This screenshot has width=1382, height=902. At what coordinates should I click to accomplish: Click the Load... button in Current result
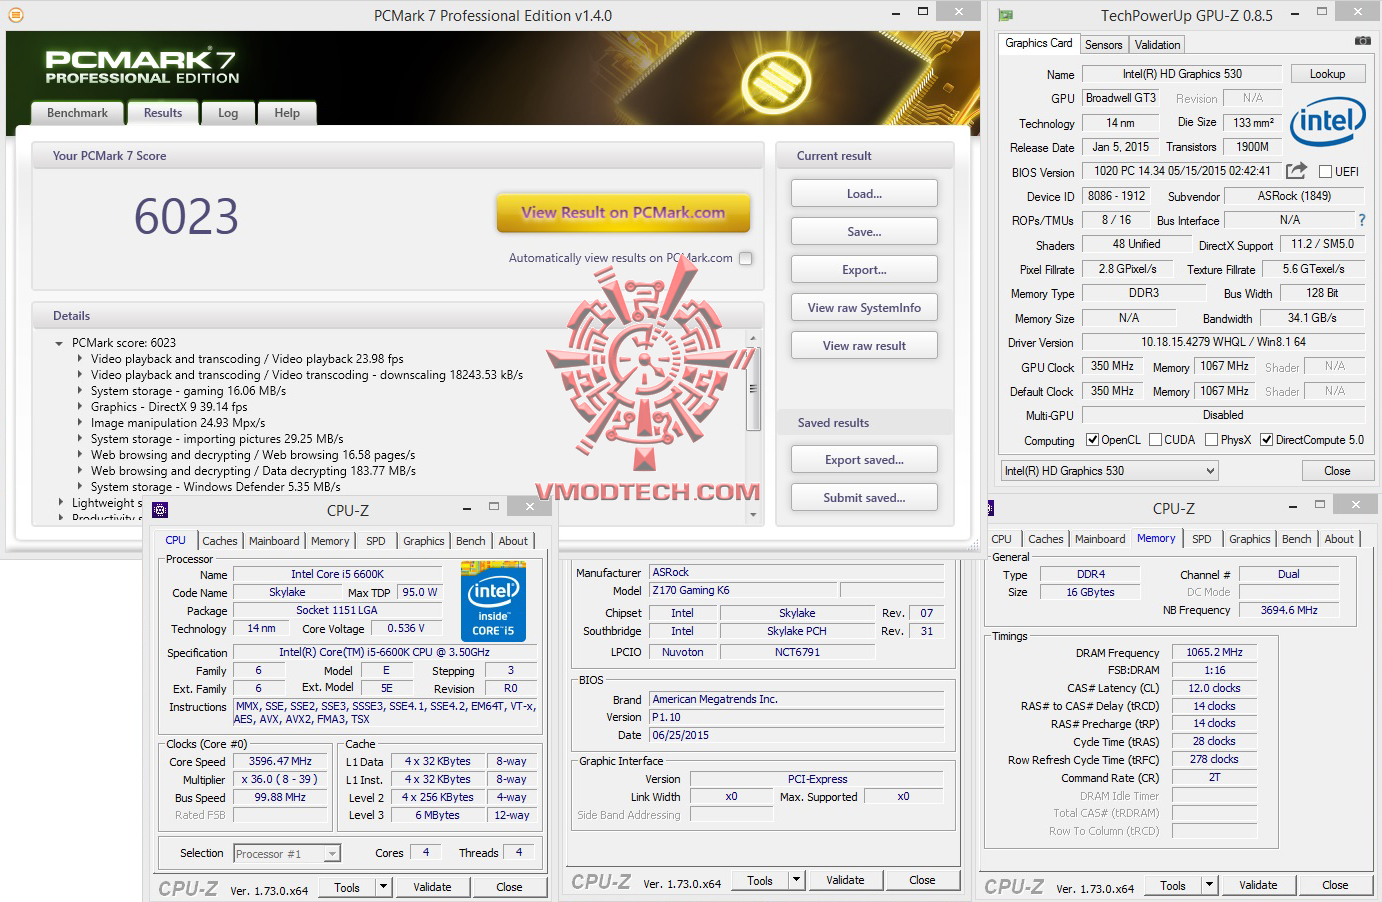tap(864, 194)
